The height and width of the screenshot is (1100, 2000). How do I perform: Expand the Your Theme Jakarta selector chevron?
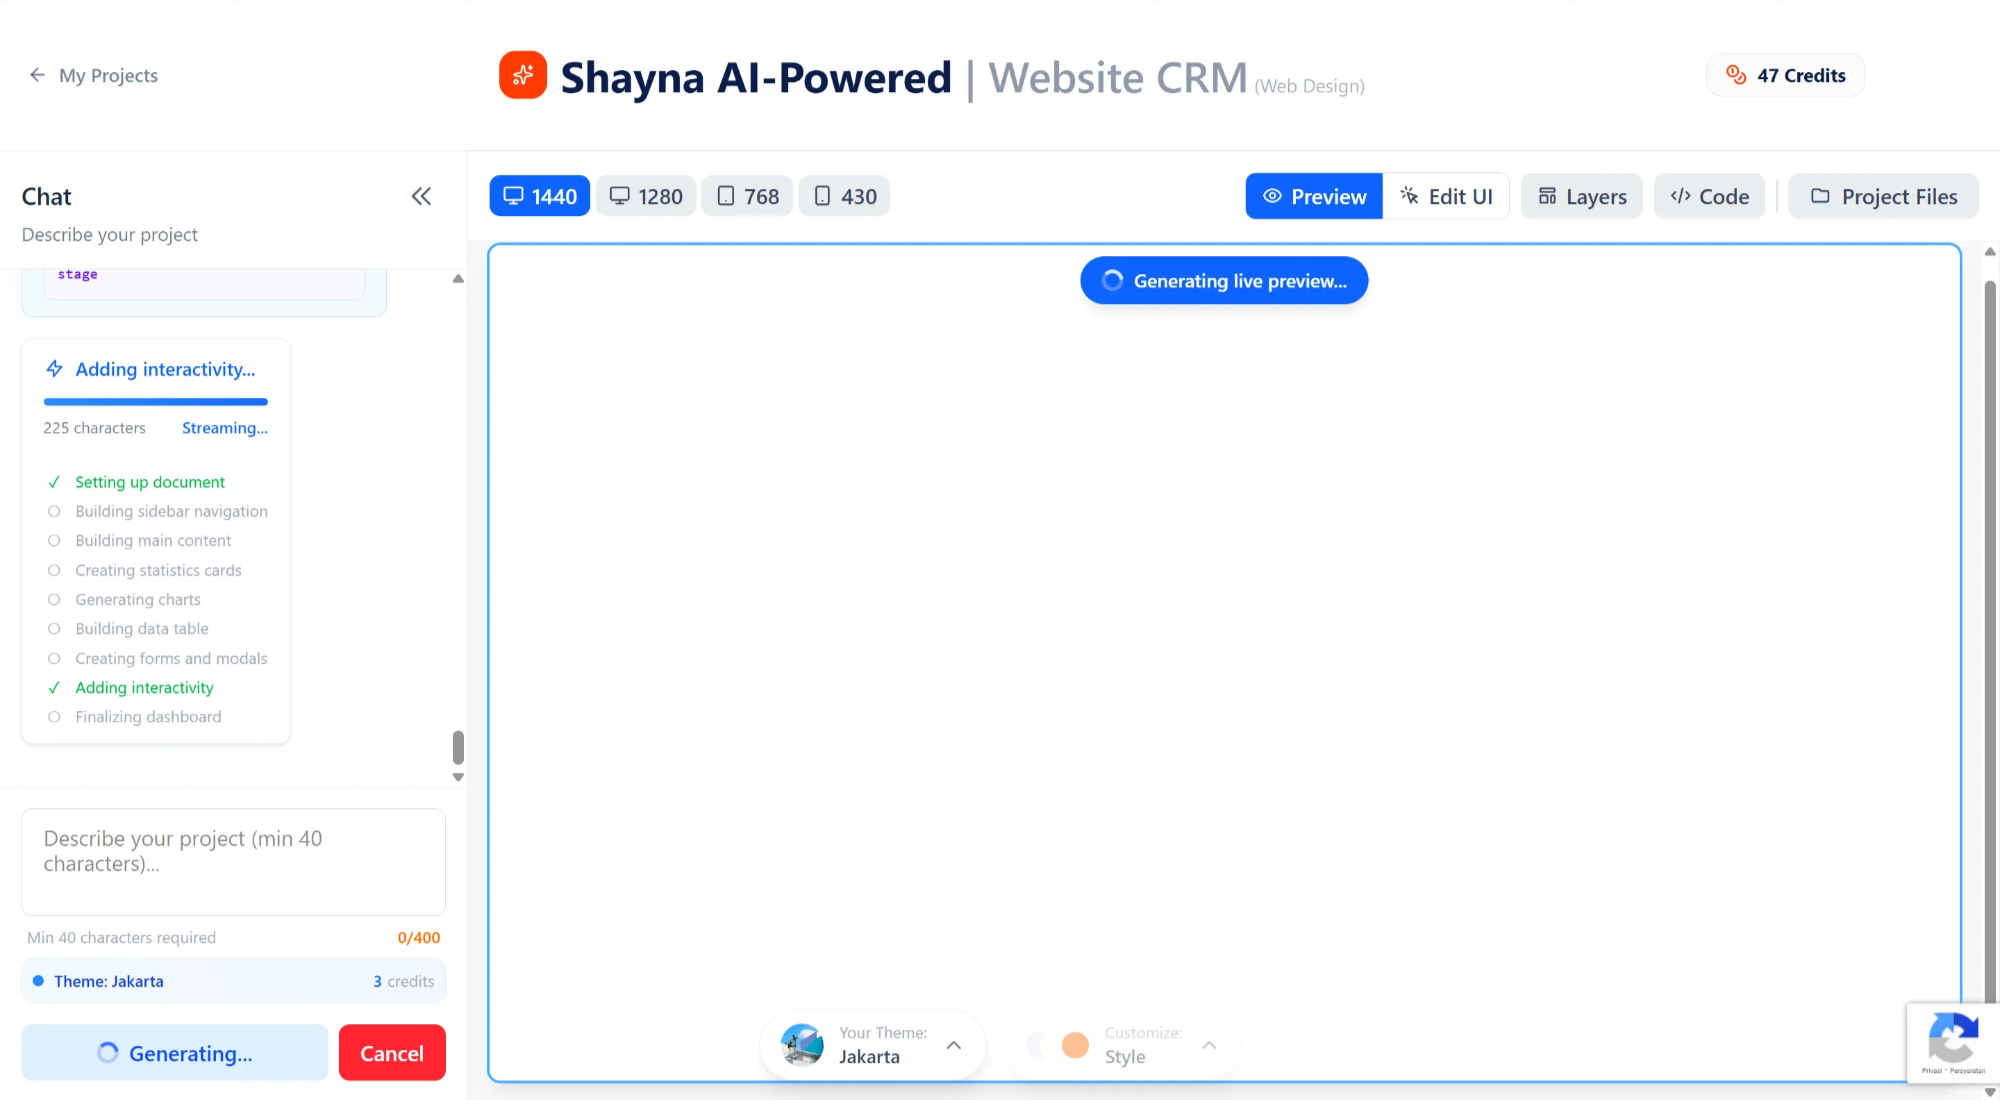coord(954,1045)
